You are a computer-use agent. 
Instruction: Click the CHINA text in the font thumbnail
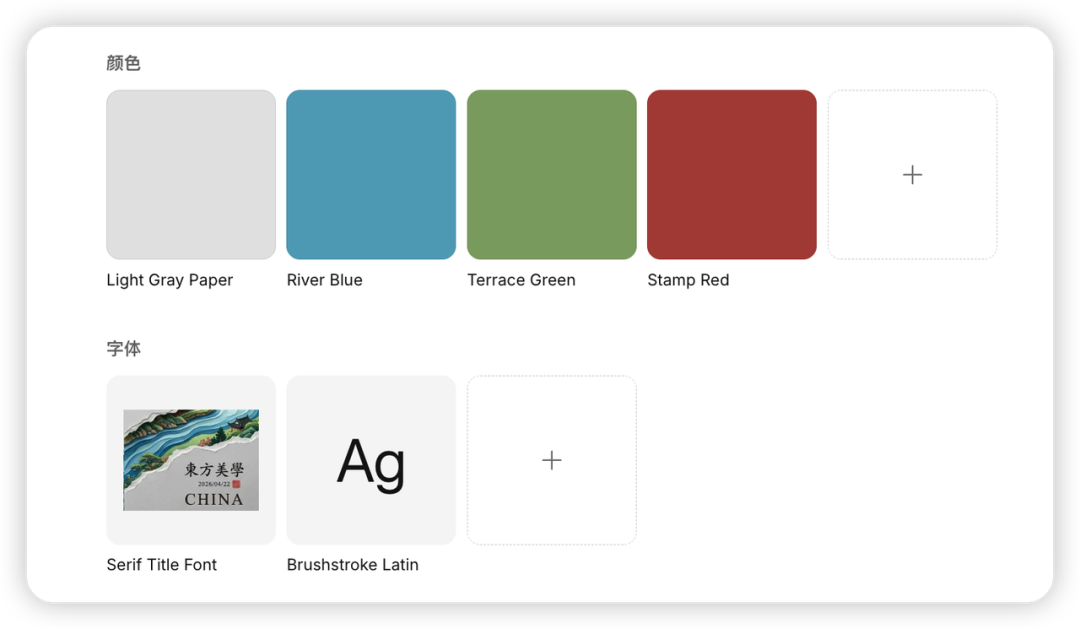(x=214, y=499)
